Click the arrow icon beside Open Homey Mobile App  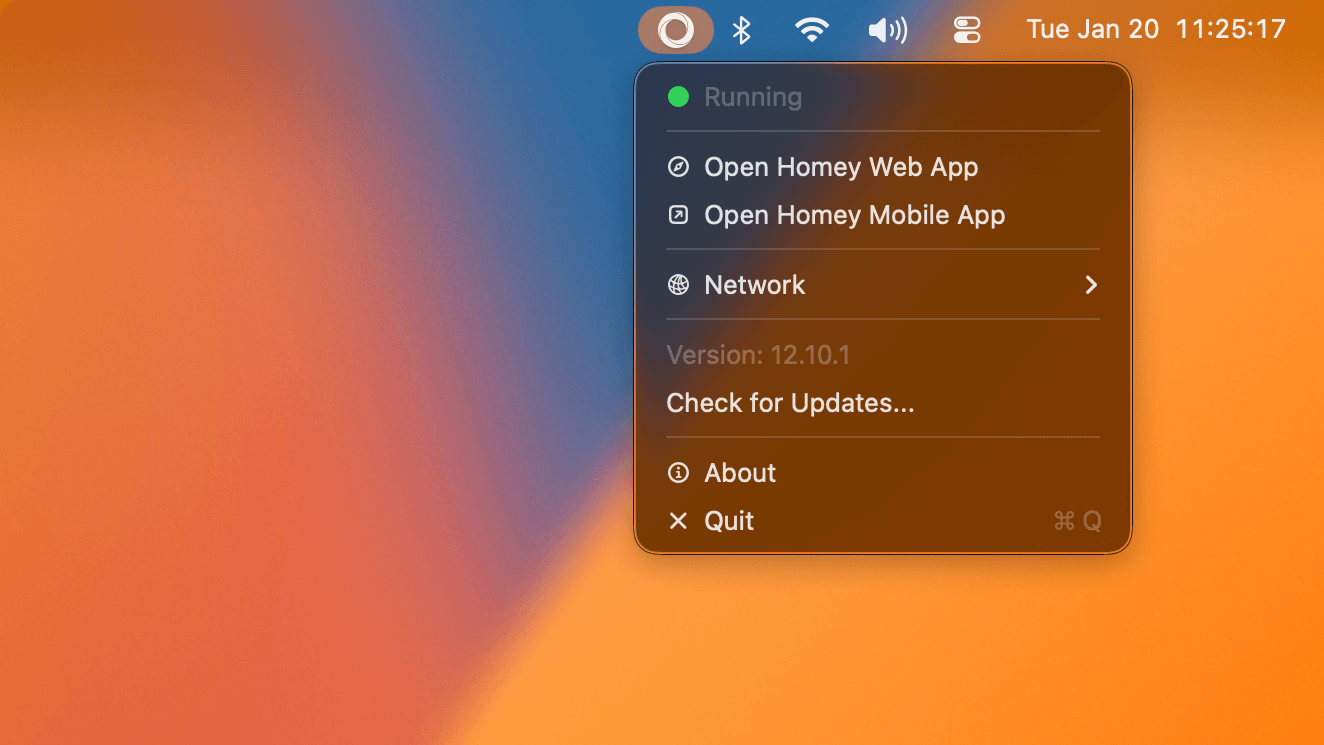(x=679, y=214)
